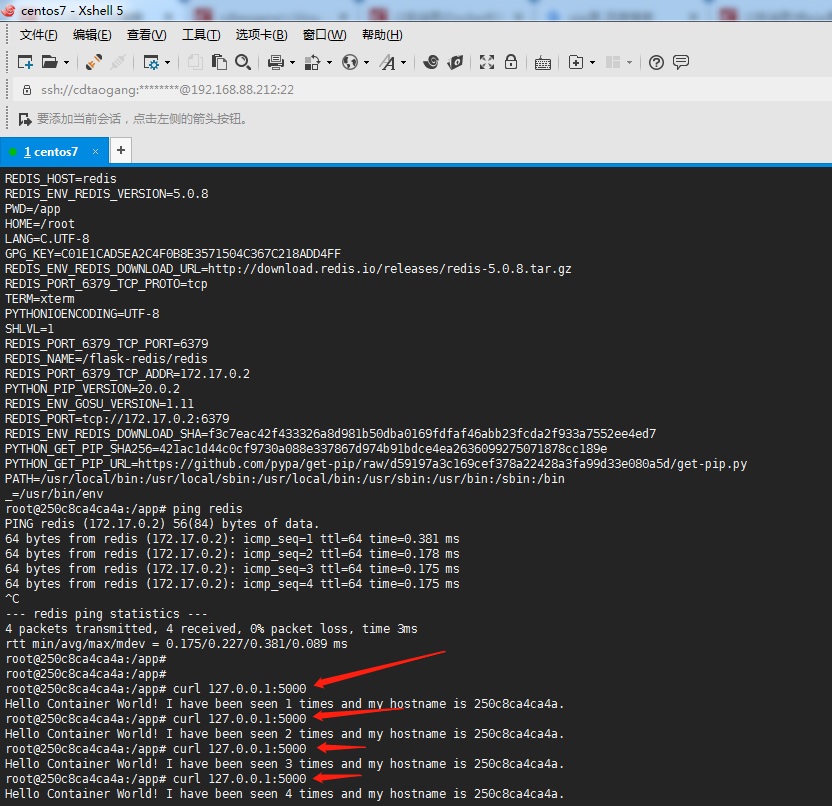Click the keyboard mapping icon
The image size is (832, 806).
(x=542, y=63)
